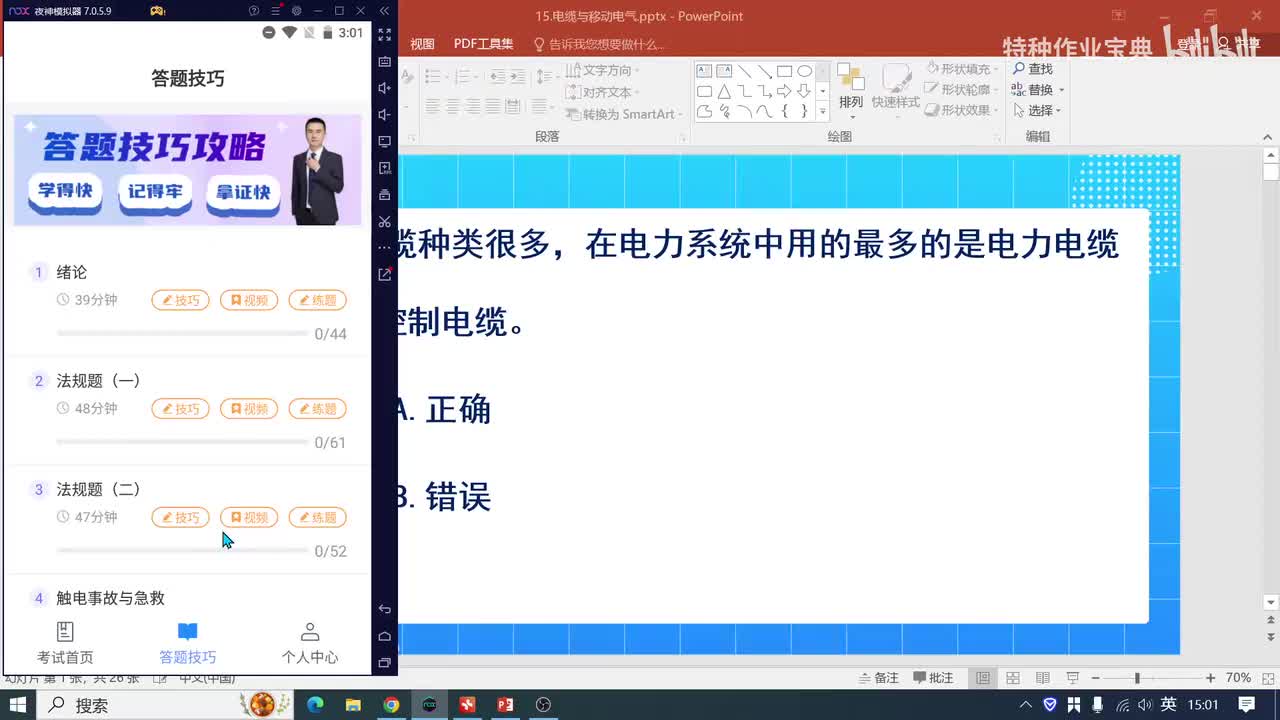This screenshot has width=1280, height=720.
Task: Click the 答题技巧攻略 banner
Action: click(187, 170)
